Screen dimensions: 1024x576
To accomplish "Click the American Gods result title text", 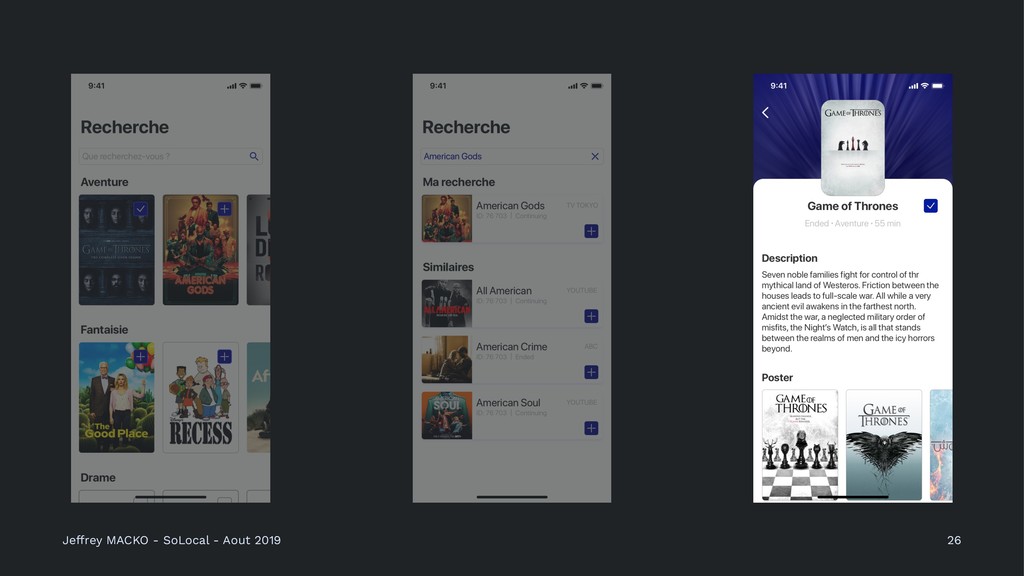I will tap(510, 206).
